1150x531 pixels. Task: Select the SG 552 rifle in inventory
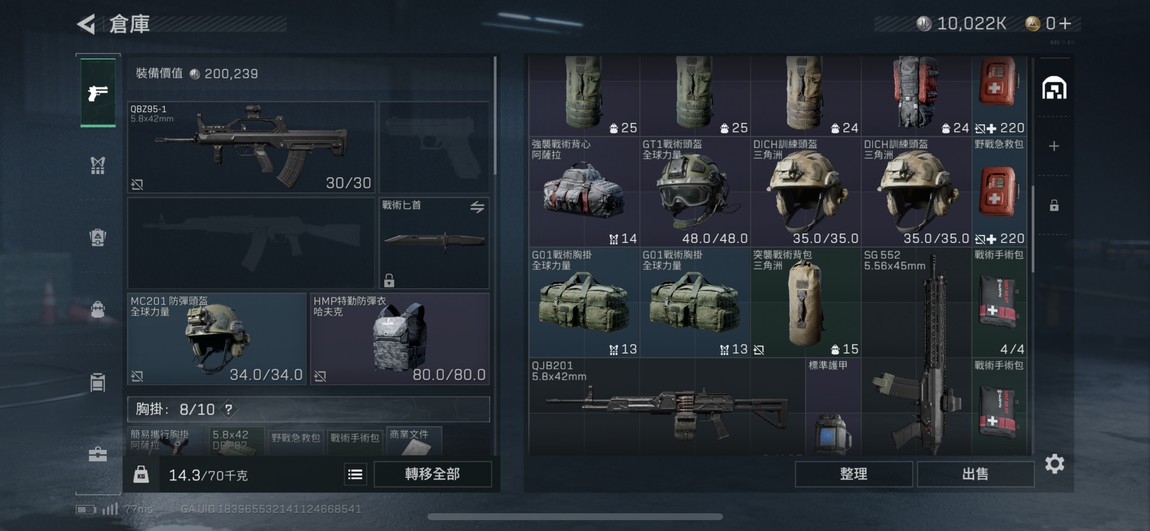[917, 351]
